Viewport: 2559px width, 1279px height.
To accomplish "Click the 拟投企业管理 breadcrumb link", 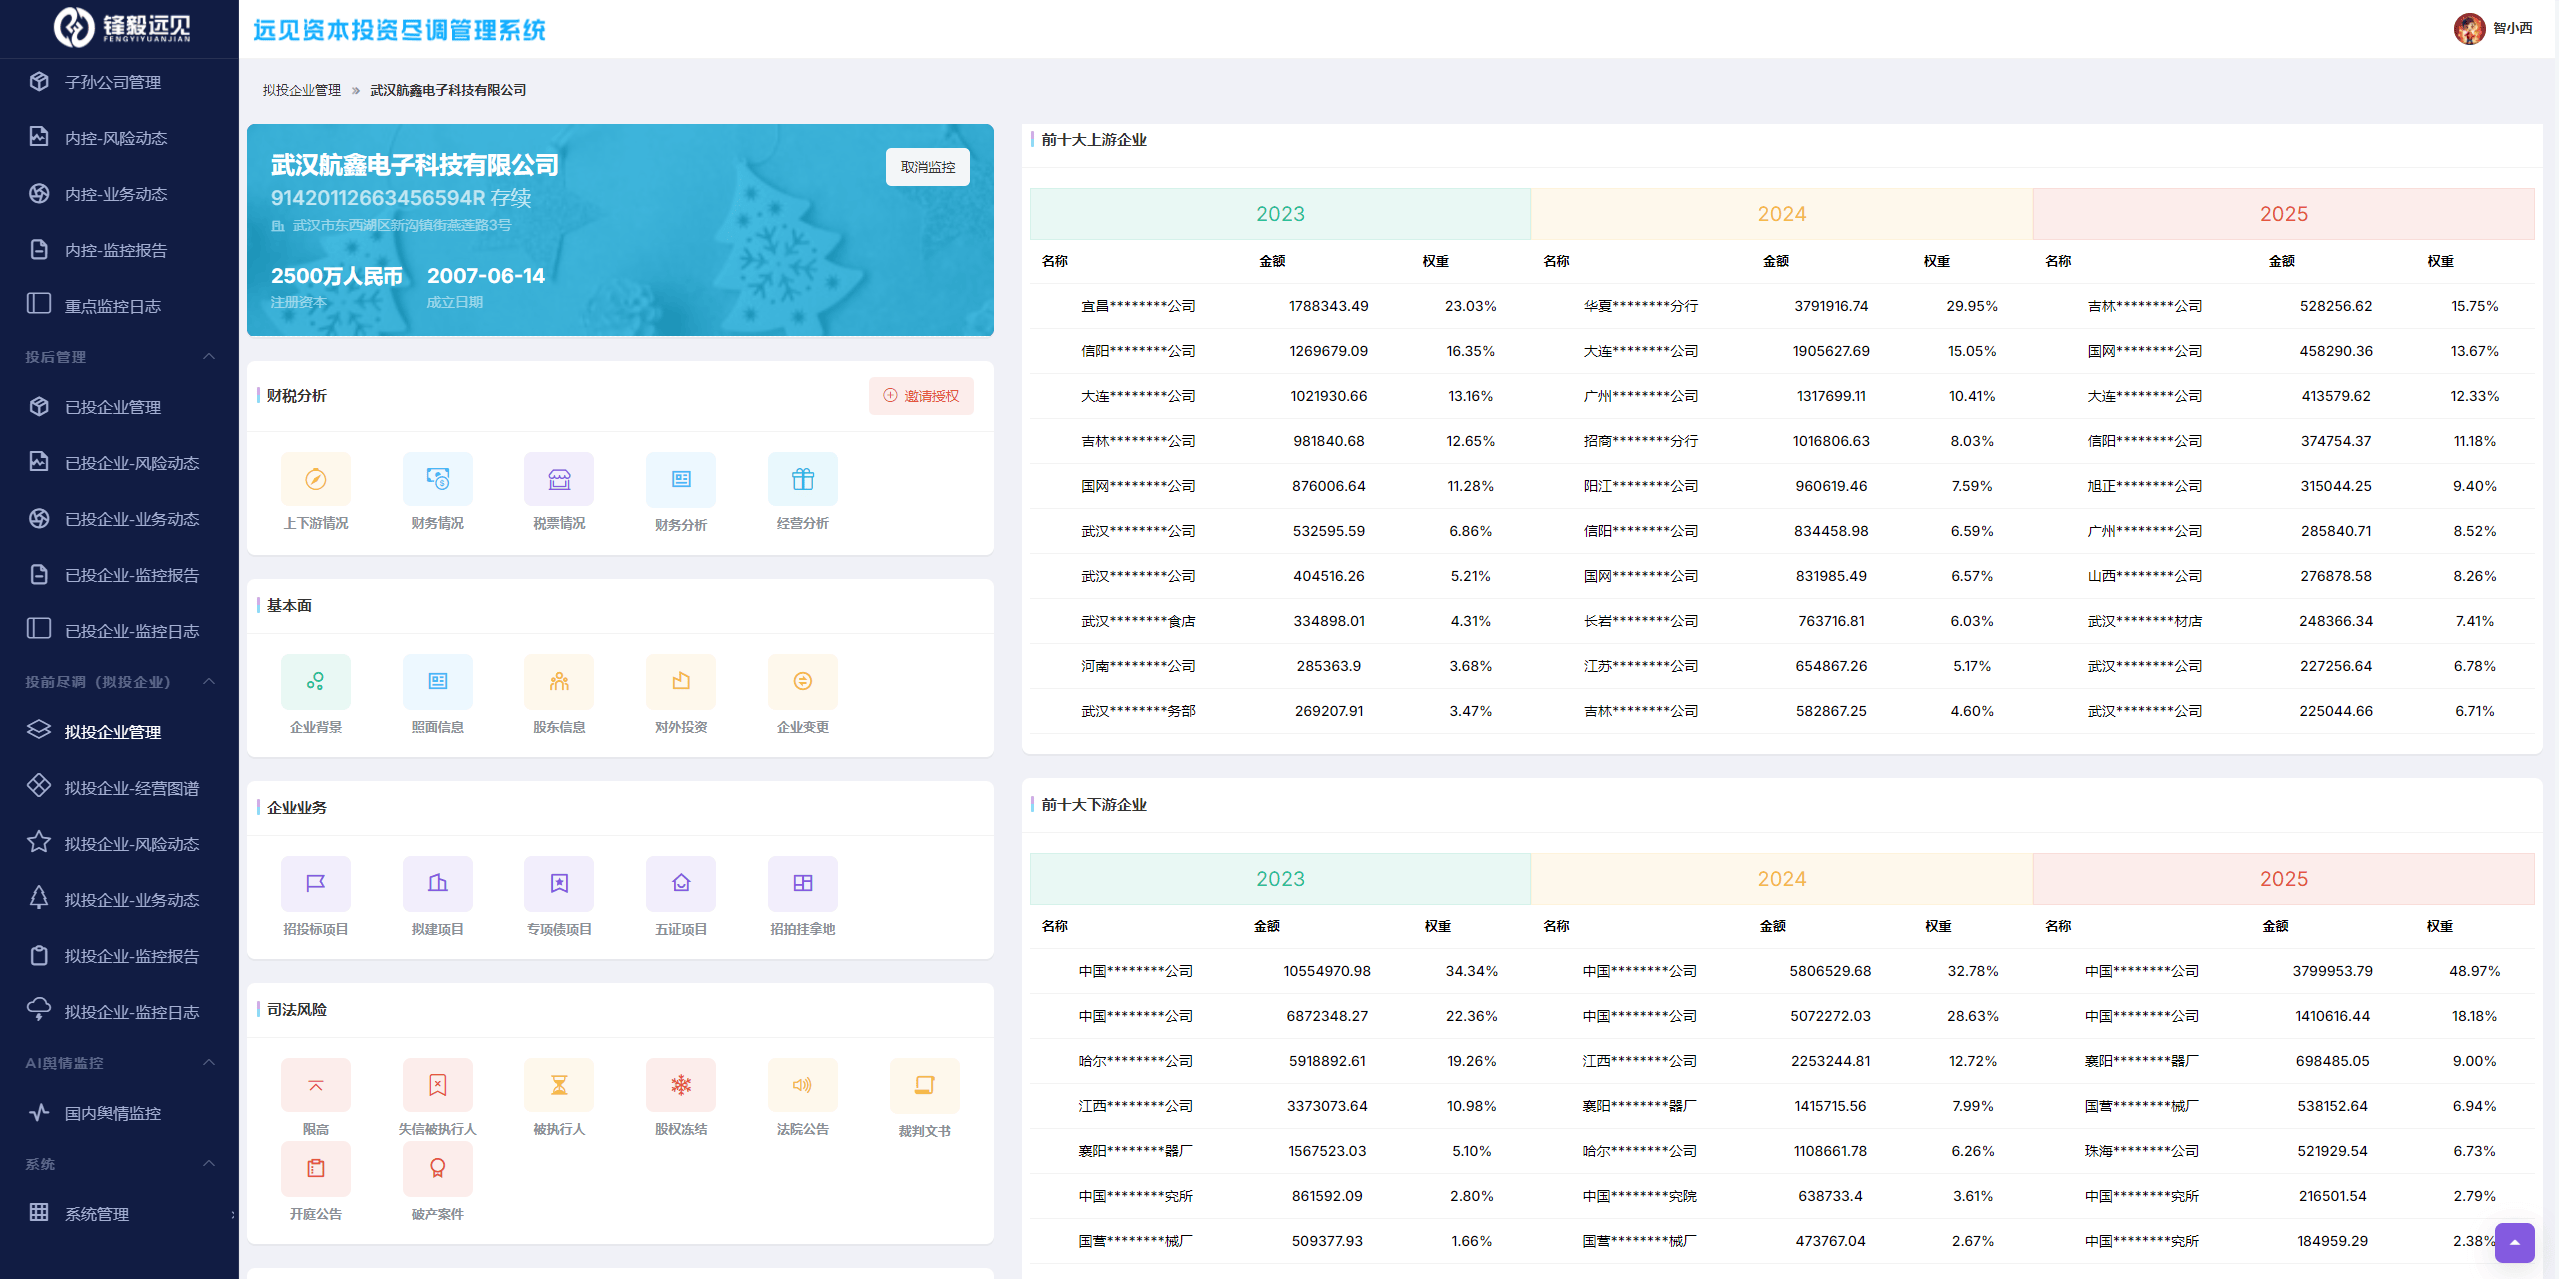I will pos(301,90).
